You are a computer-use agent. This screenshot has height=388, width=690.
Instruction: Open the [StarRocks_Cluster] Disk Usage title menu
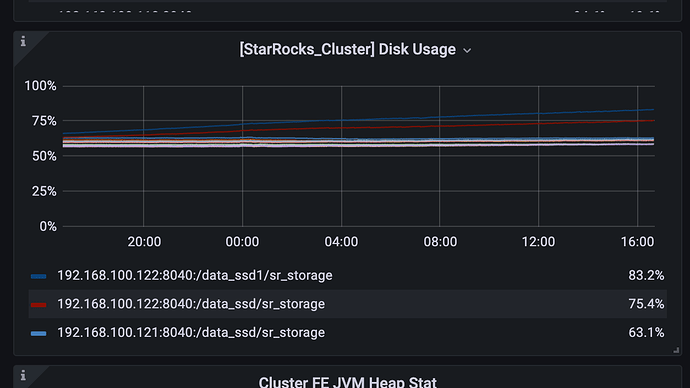348,49
